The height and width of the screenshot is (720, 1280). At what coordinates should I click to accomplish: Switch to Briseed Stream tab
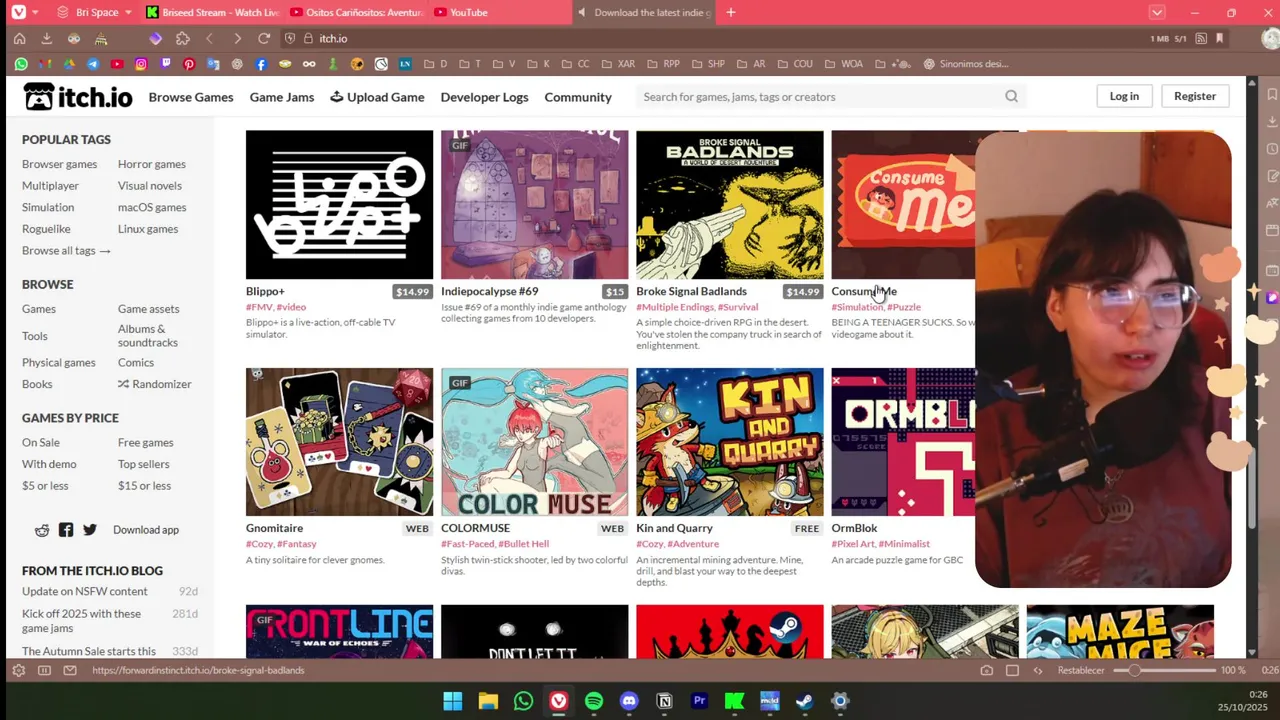212,12
